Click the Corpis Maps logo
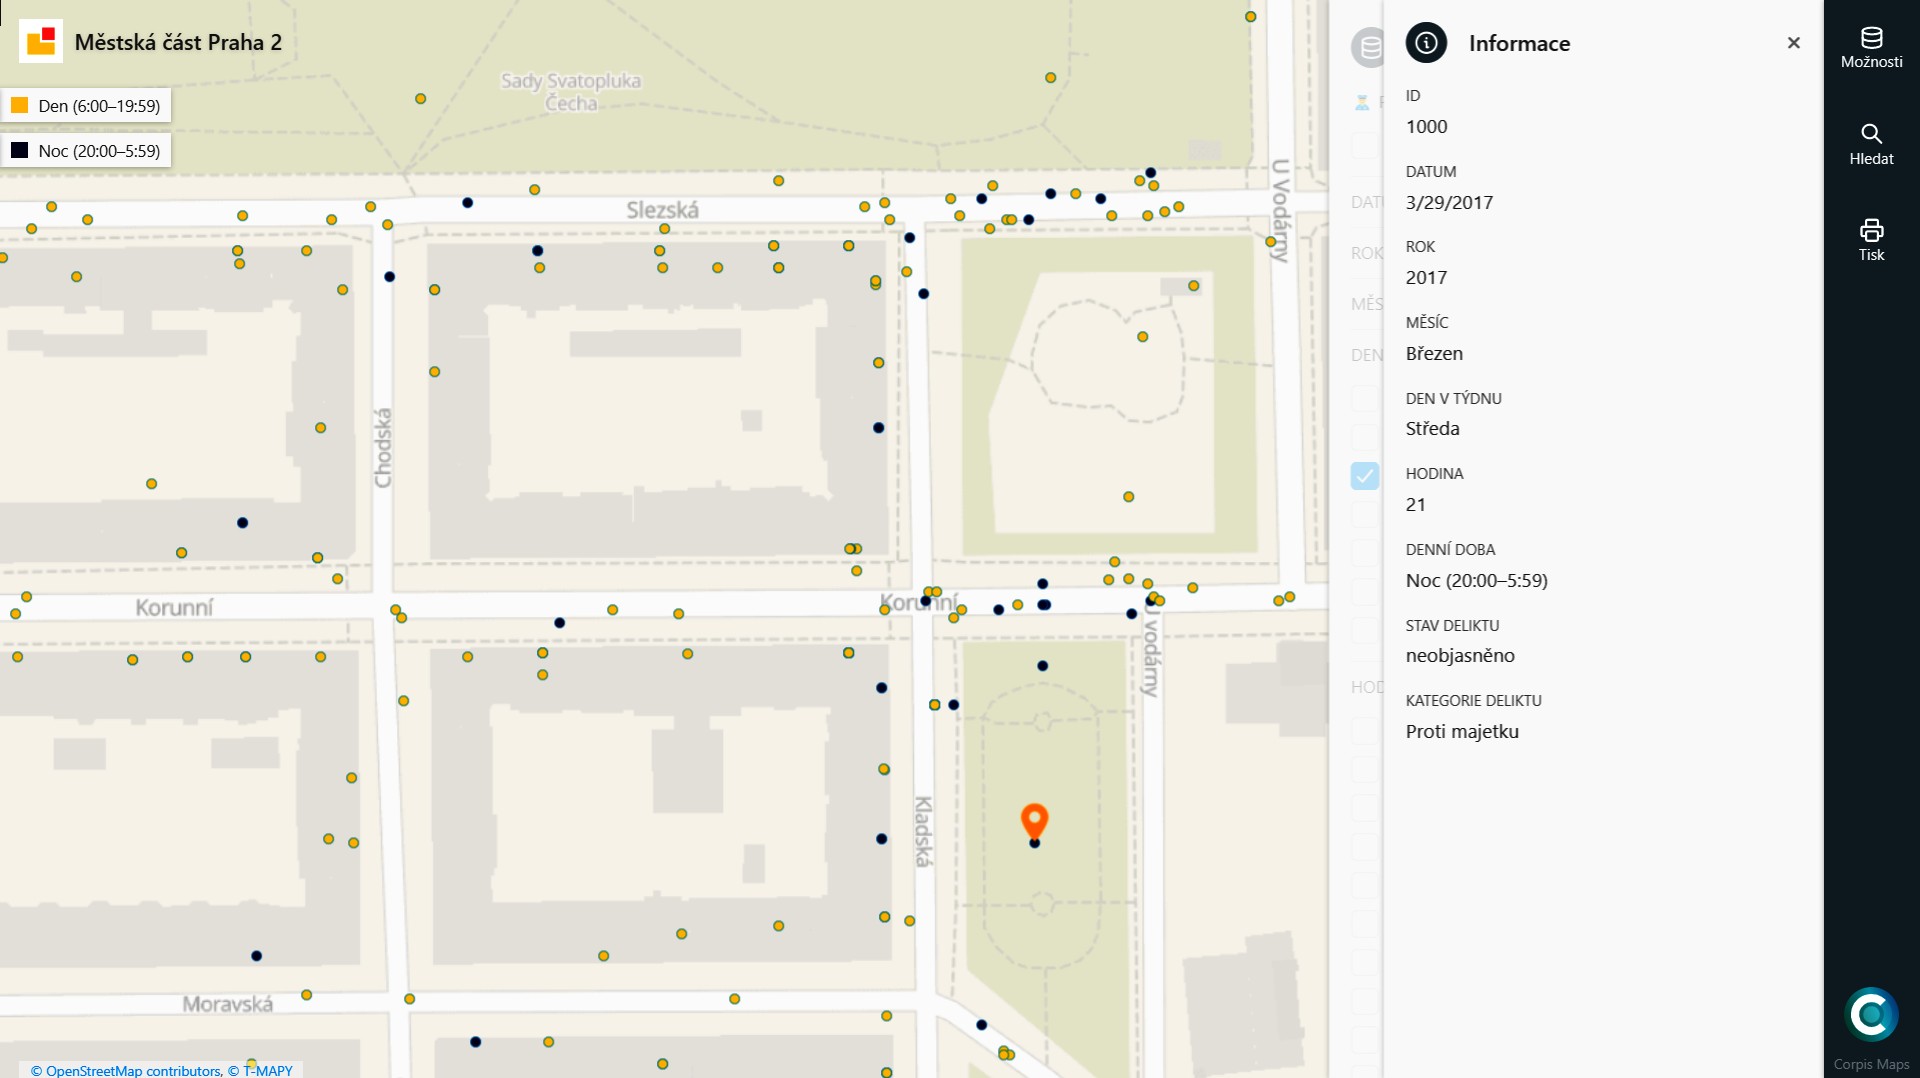1920x1078 pixels. pos(1871,1015)
